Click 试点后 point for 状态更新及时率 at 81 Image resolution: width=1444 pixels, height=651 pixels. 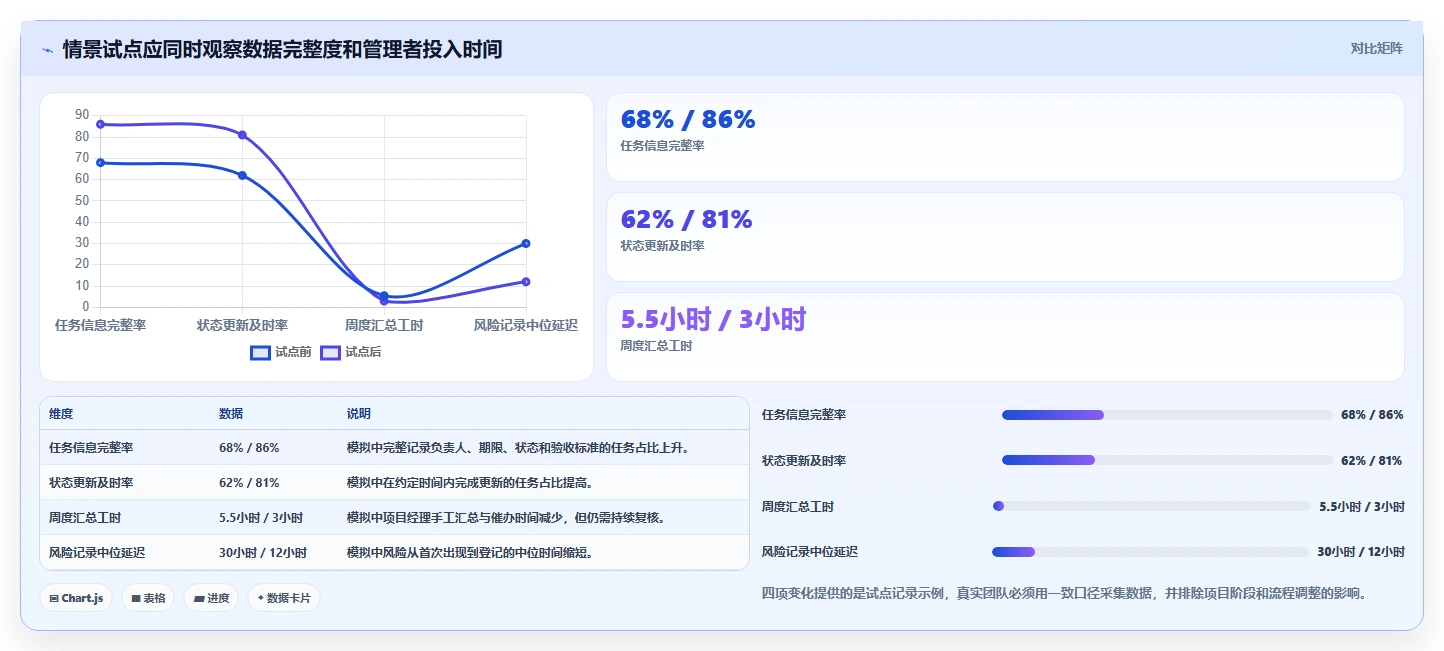point(242,135)
